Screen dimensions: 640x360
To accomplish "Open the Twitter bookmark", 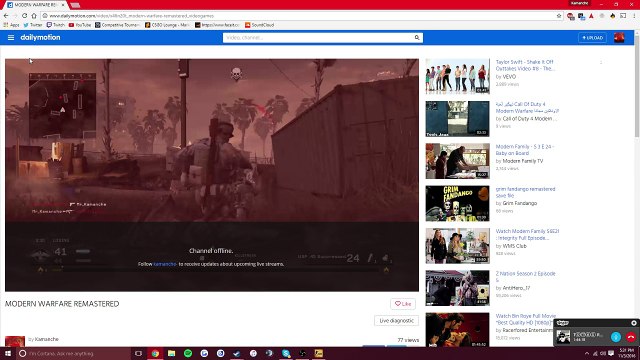I will [33, 25].
